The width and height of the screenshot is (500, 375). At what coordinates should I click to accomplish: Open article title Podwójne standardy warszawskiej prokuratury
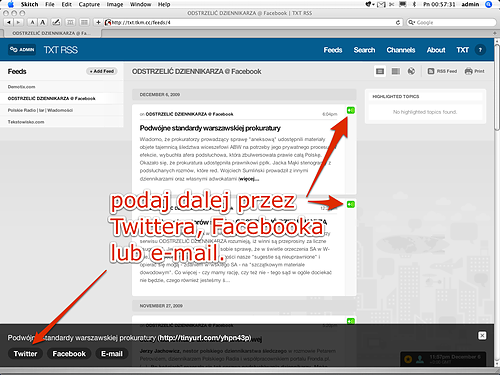click(x=210, y=128)
